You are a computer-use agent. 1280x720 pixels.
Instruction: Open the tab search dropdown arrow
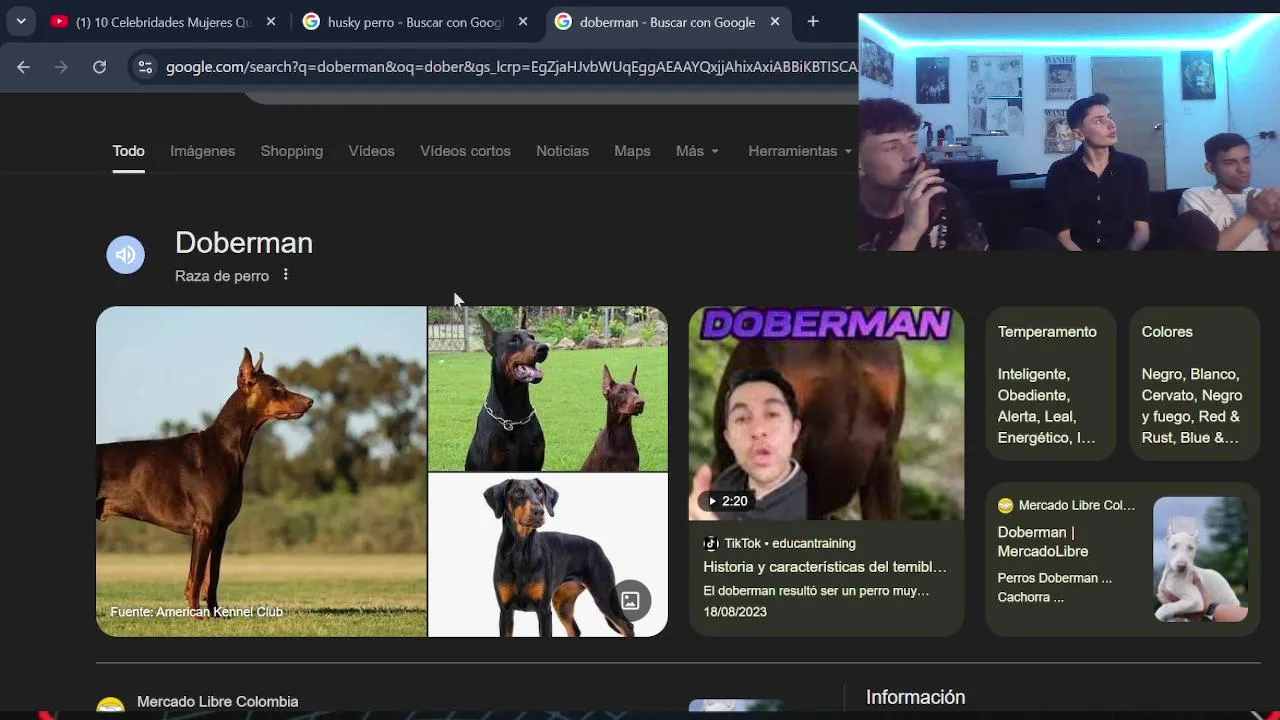tap(21, 21)
